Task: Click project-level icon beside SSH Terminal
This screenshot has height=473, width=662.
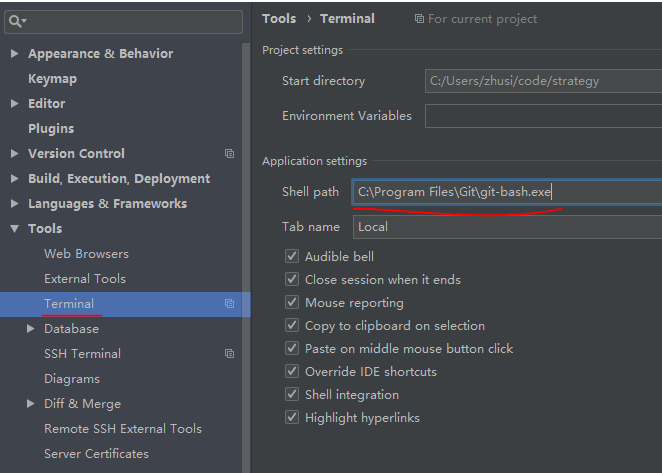Action: 229,353
